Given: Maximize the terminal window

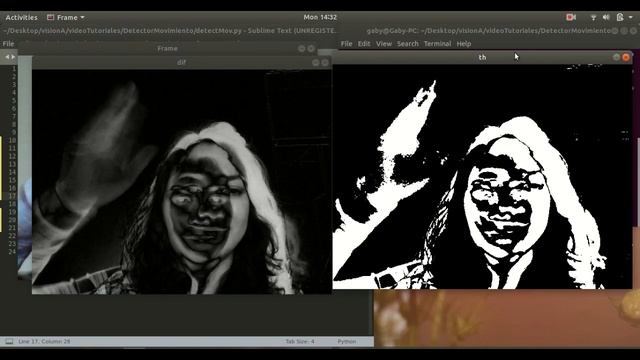Looking at the screenshot, I should pos(624,31).
